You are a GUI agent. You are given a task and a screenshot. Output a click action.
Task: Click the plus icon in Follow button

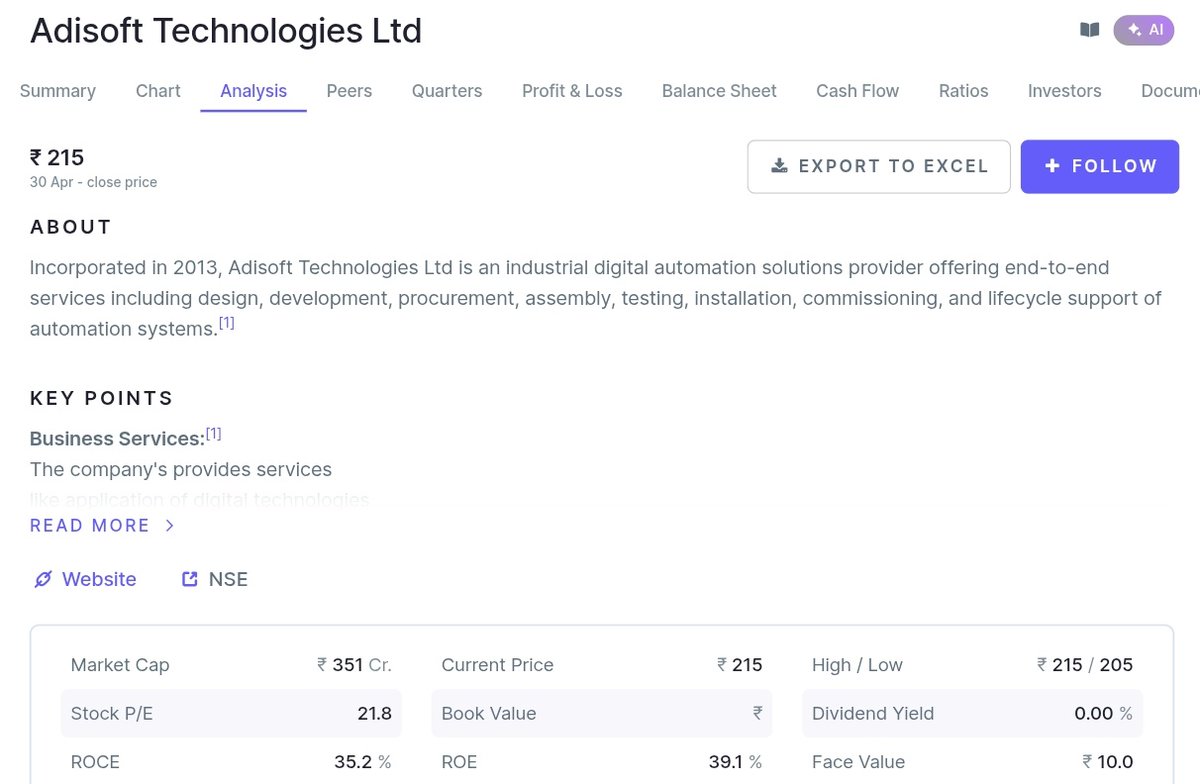click(x=1052, y=166)
